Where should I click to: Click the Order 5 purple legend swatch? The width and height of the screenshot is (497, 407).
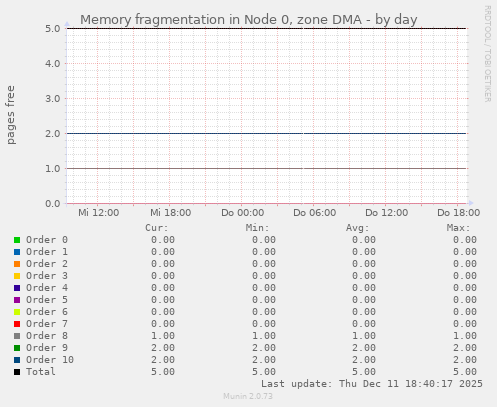click(x=17, y=300)
